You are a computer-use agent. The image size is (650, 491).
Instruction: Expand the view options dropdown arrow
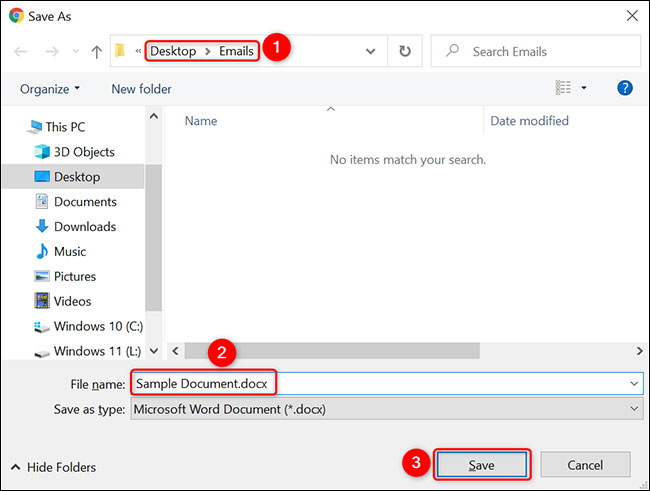tap(584, 88)
